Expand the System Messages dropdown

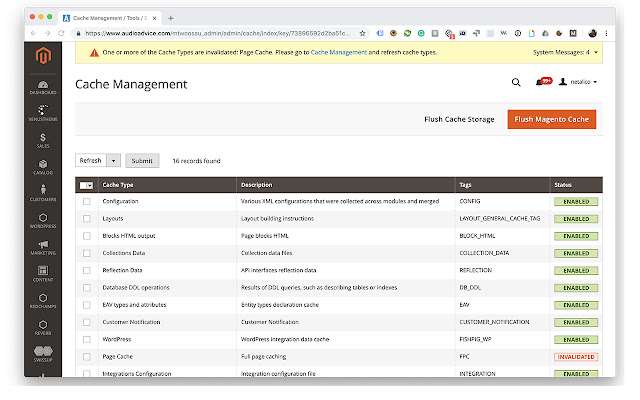[x=596, y=53]
